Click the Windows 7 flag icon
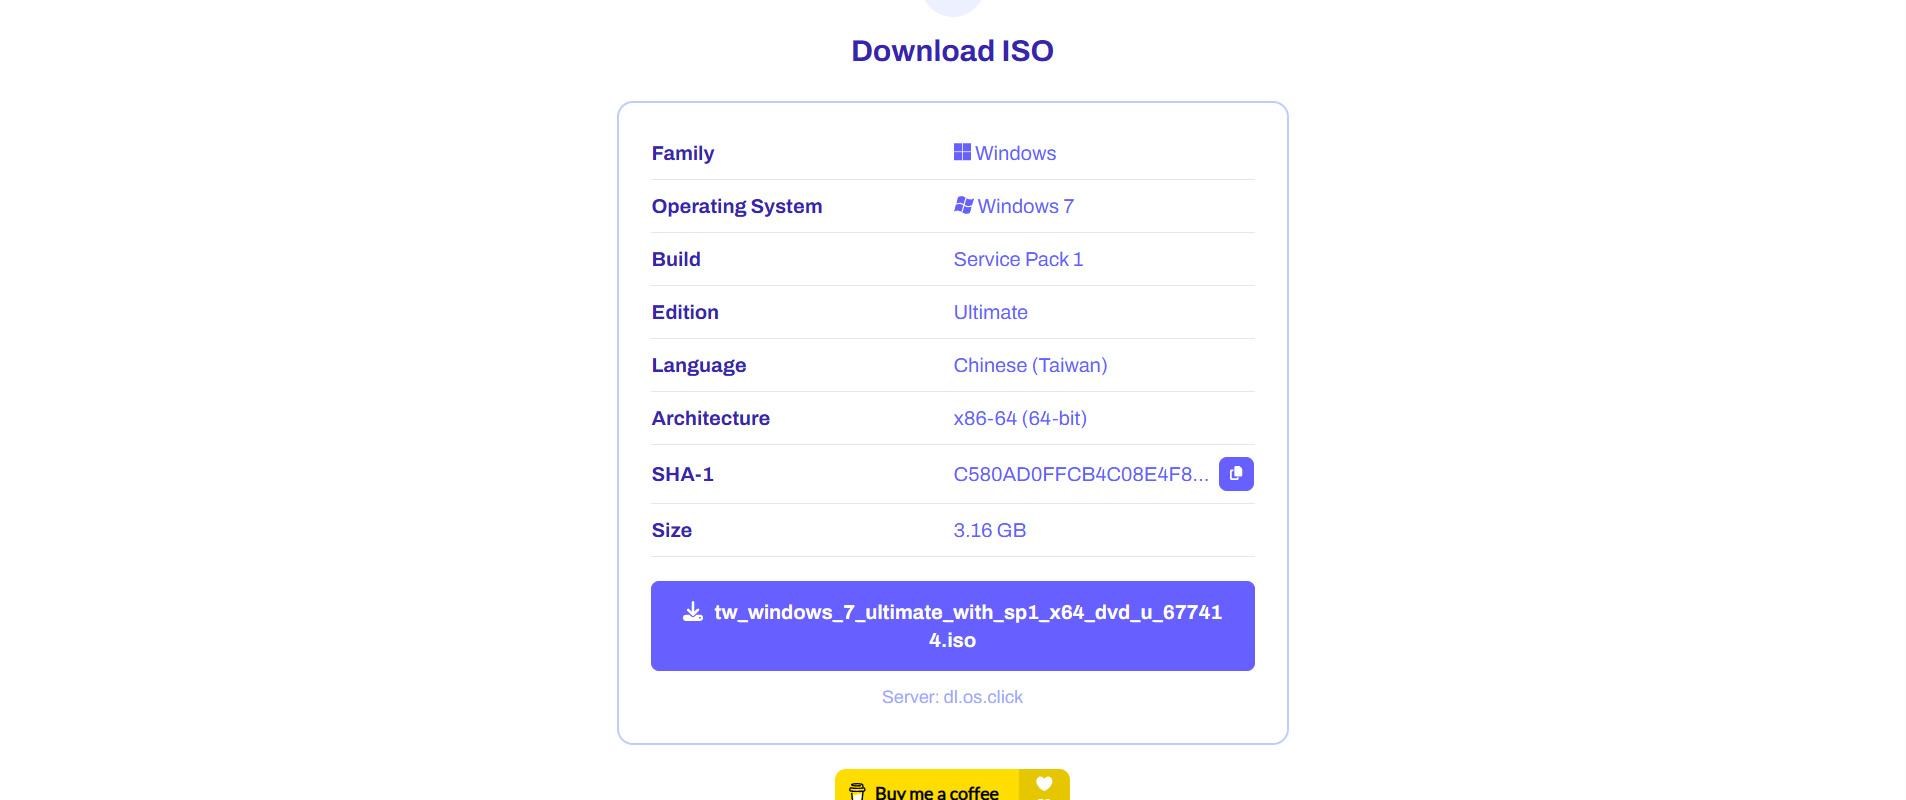This screenshot has width=1906, height=800. tap(963, 205)
